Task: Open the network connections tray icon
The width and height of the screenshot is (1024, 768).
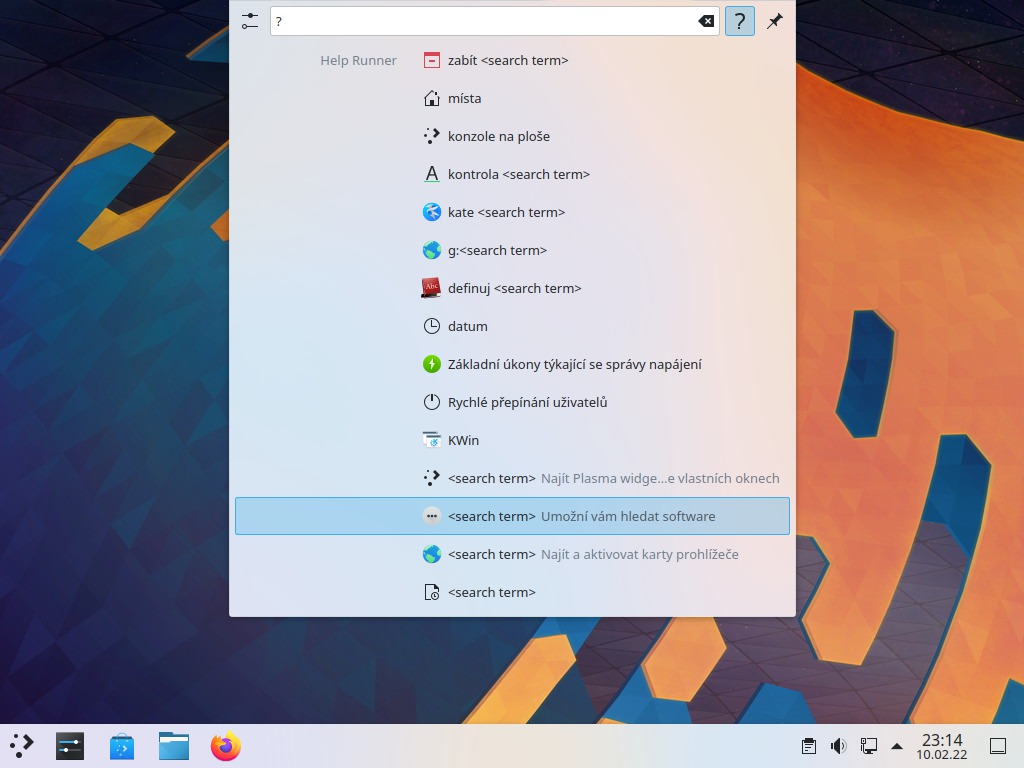Action: point(869,746)
